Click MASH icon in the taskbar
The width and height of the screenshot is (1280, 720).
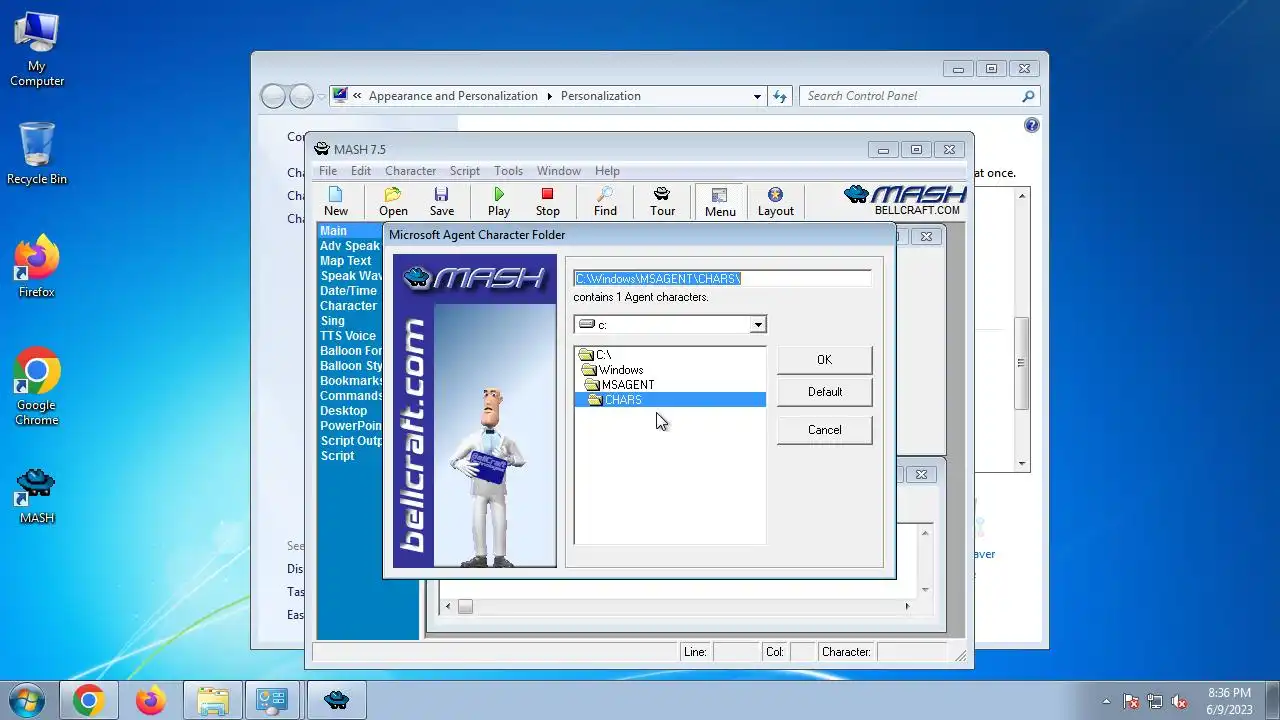[337, 700]
